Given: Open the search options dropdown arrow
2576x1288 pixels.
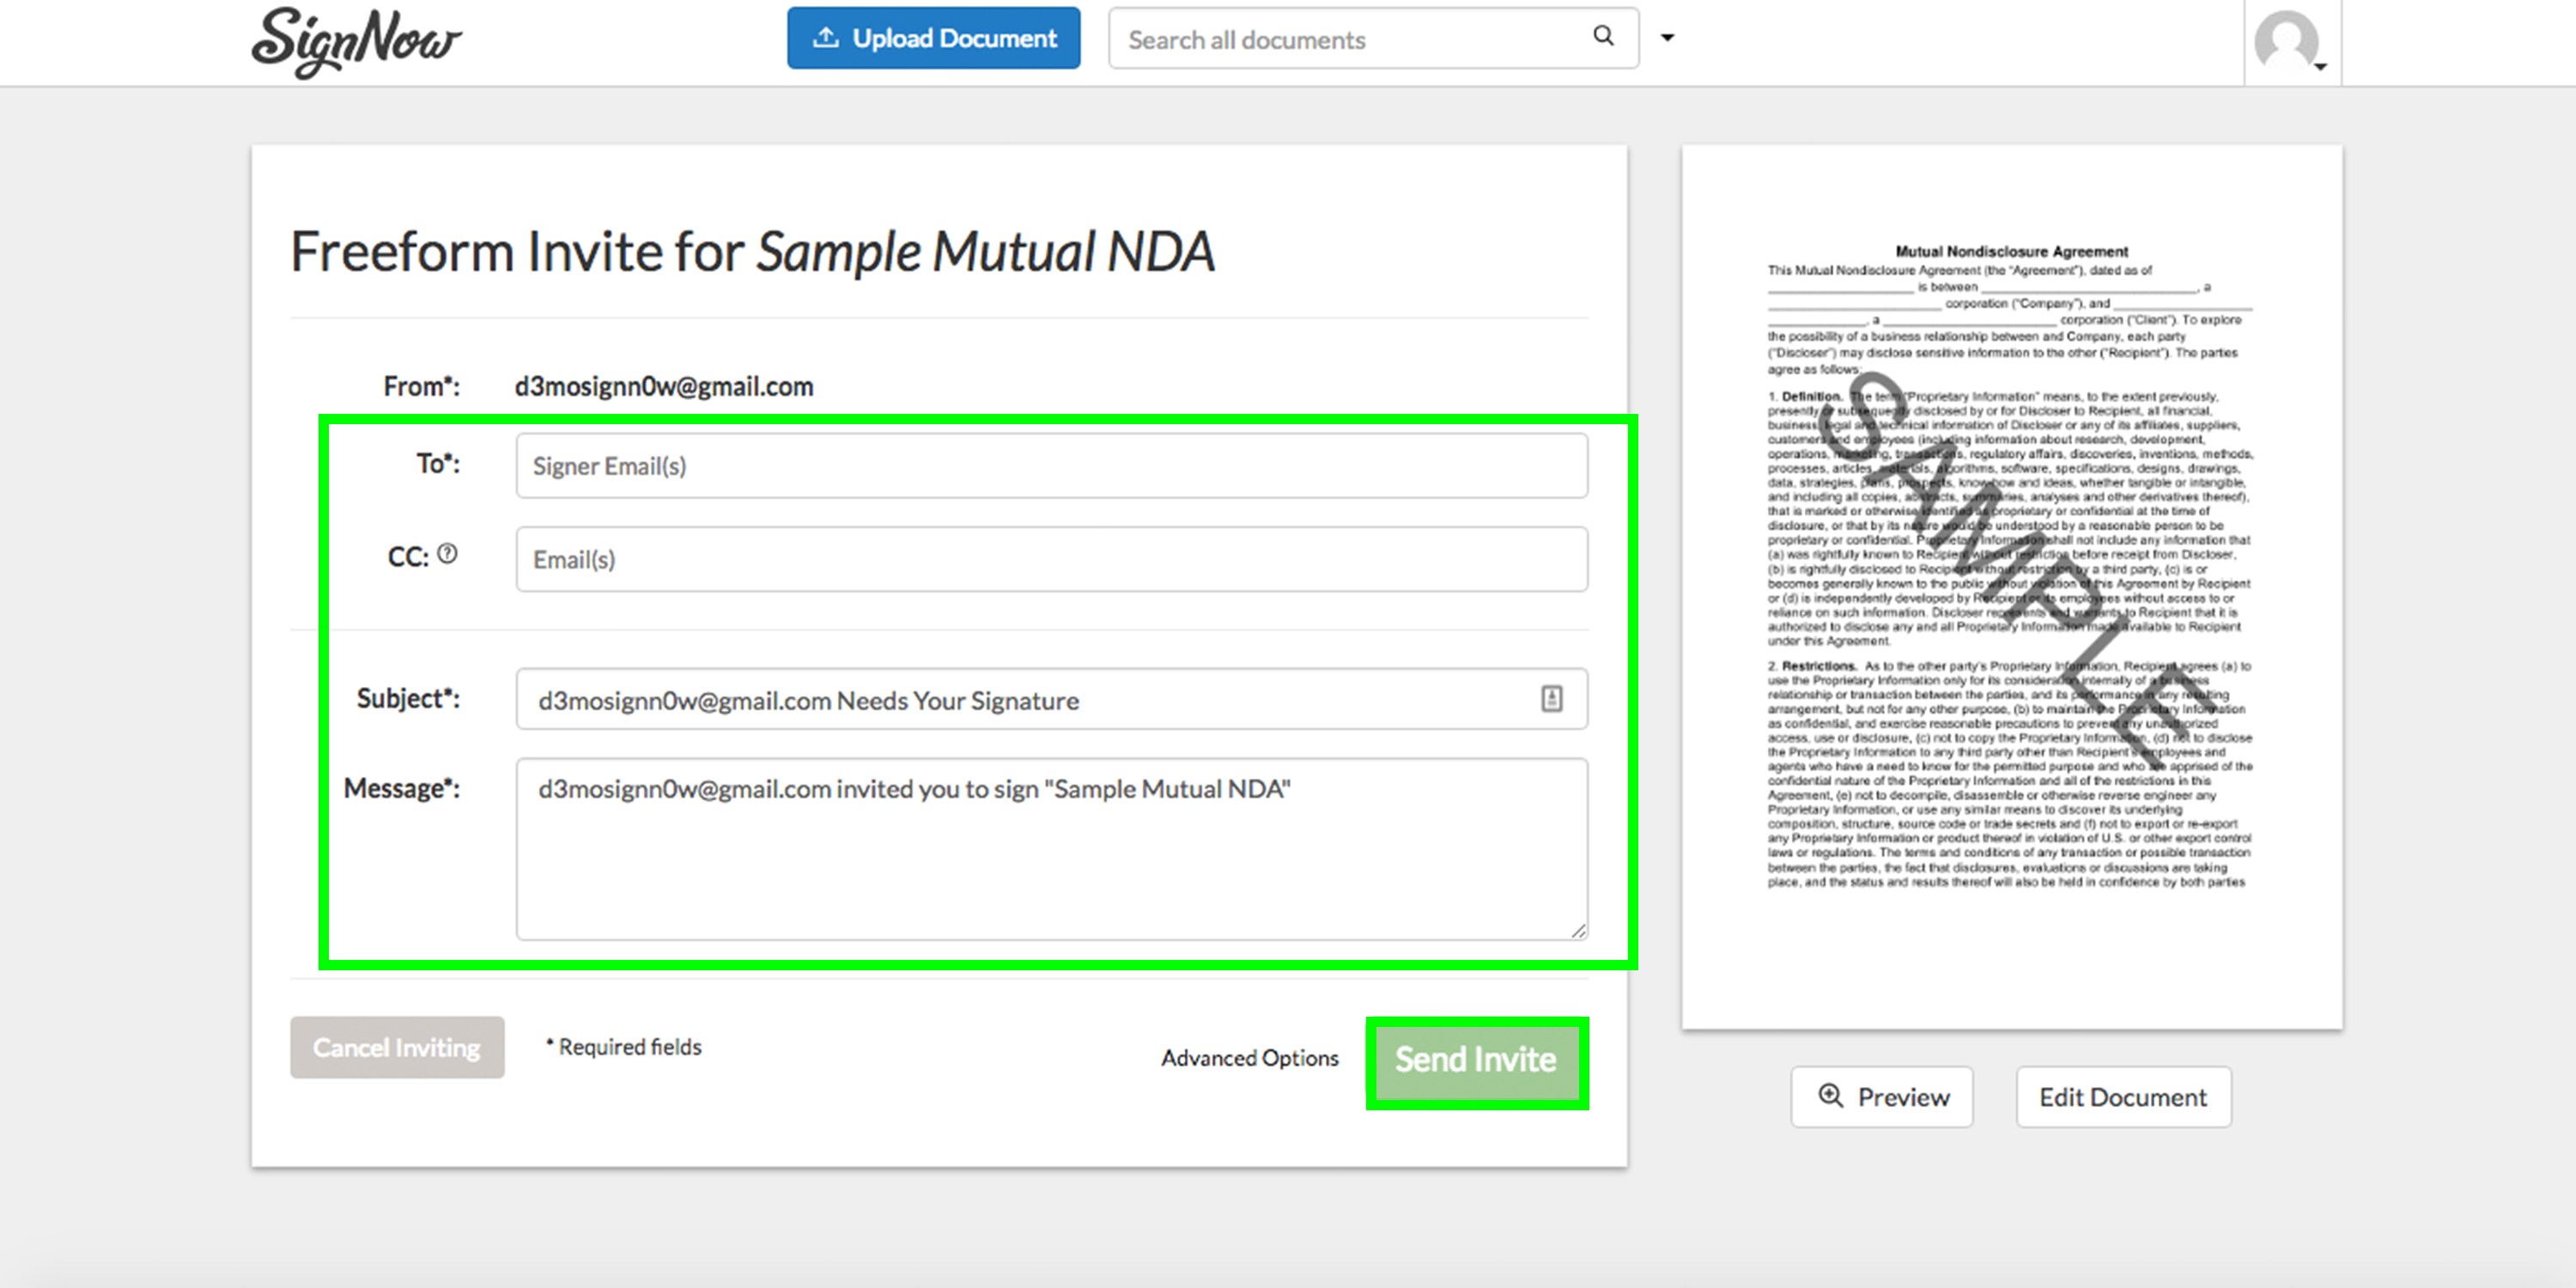Looking at the screenshot, I should point(1667,38).
